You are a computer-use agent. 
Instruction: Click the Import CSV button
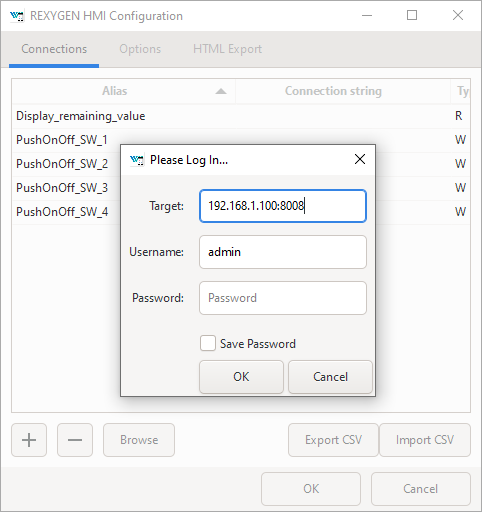425,440
